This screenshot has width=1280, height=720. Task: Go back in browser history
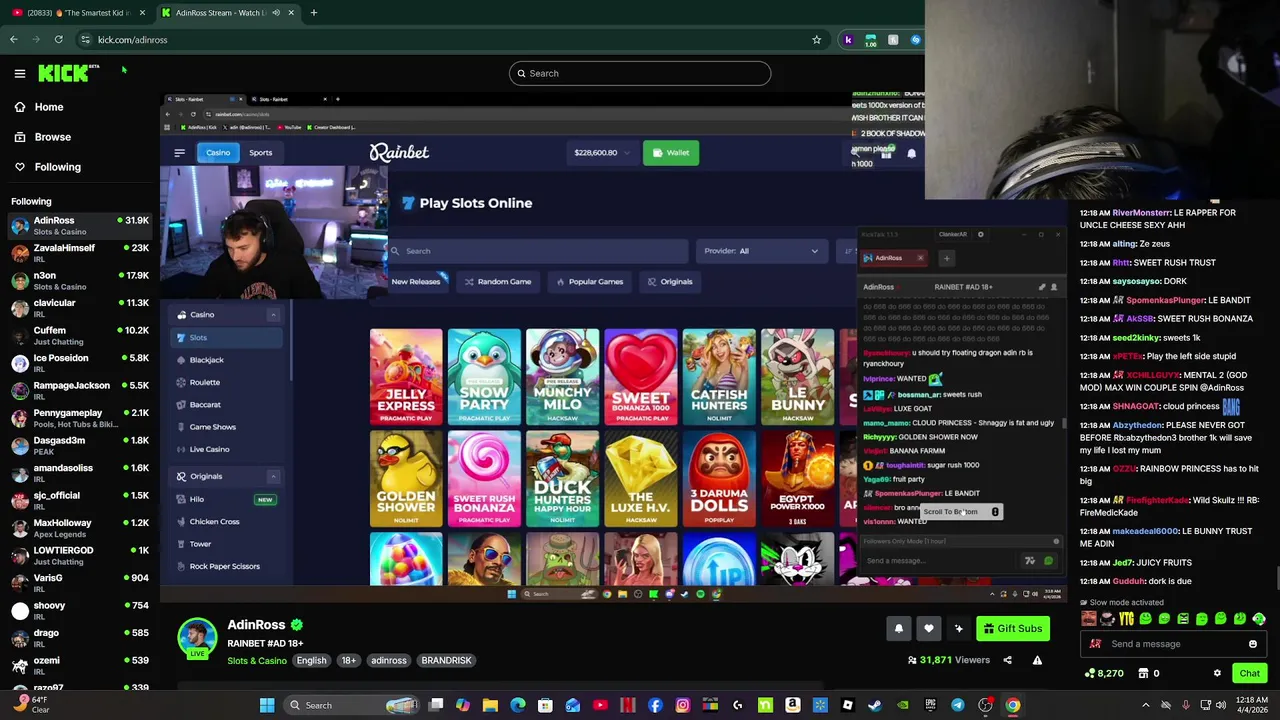(14, 40)
